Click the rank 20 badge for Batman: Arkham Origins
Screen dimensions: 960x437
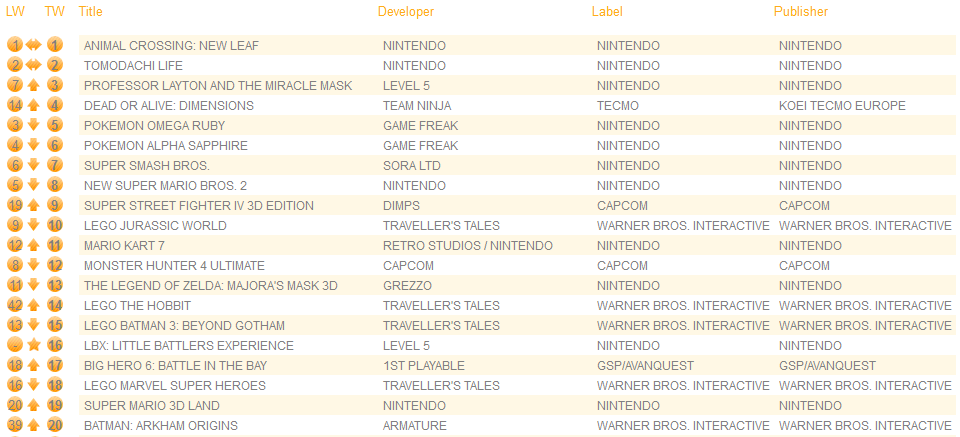tap(55, 425)
